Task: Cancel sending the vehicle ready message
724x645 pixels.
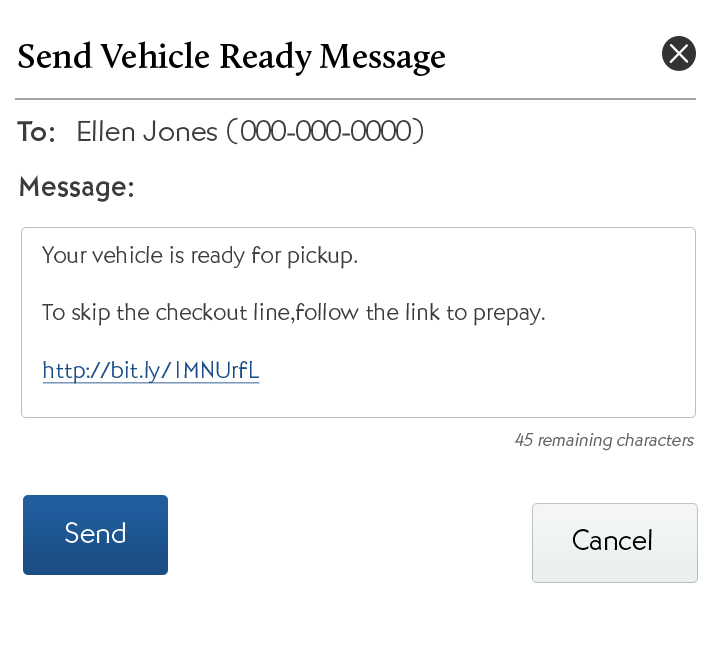Action: (614, 542)
